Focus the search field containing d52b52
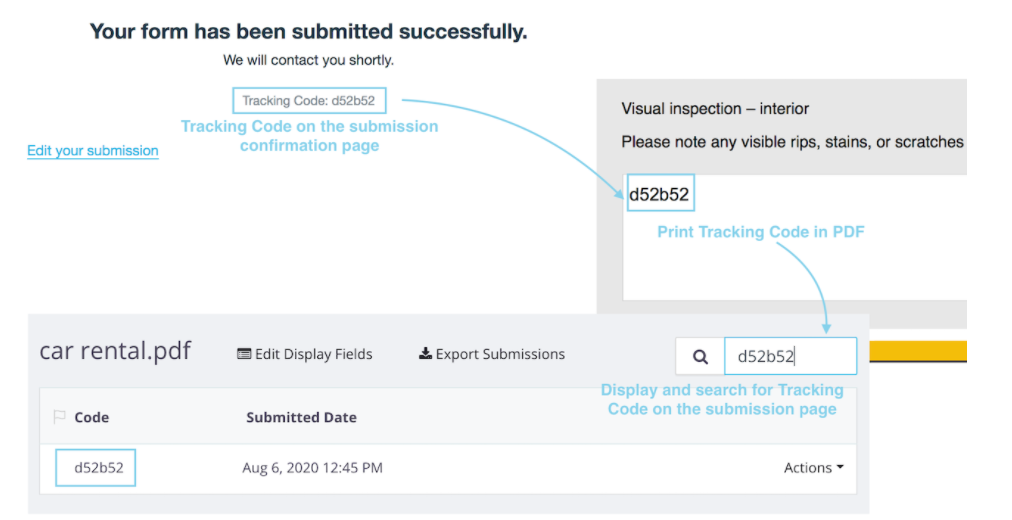The image size is (1012, 520). click(x=790, y=356)
